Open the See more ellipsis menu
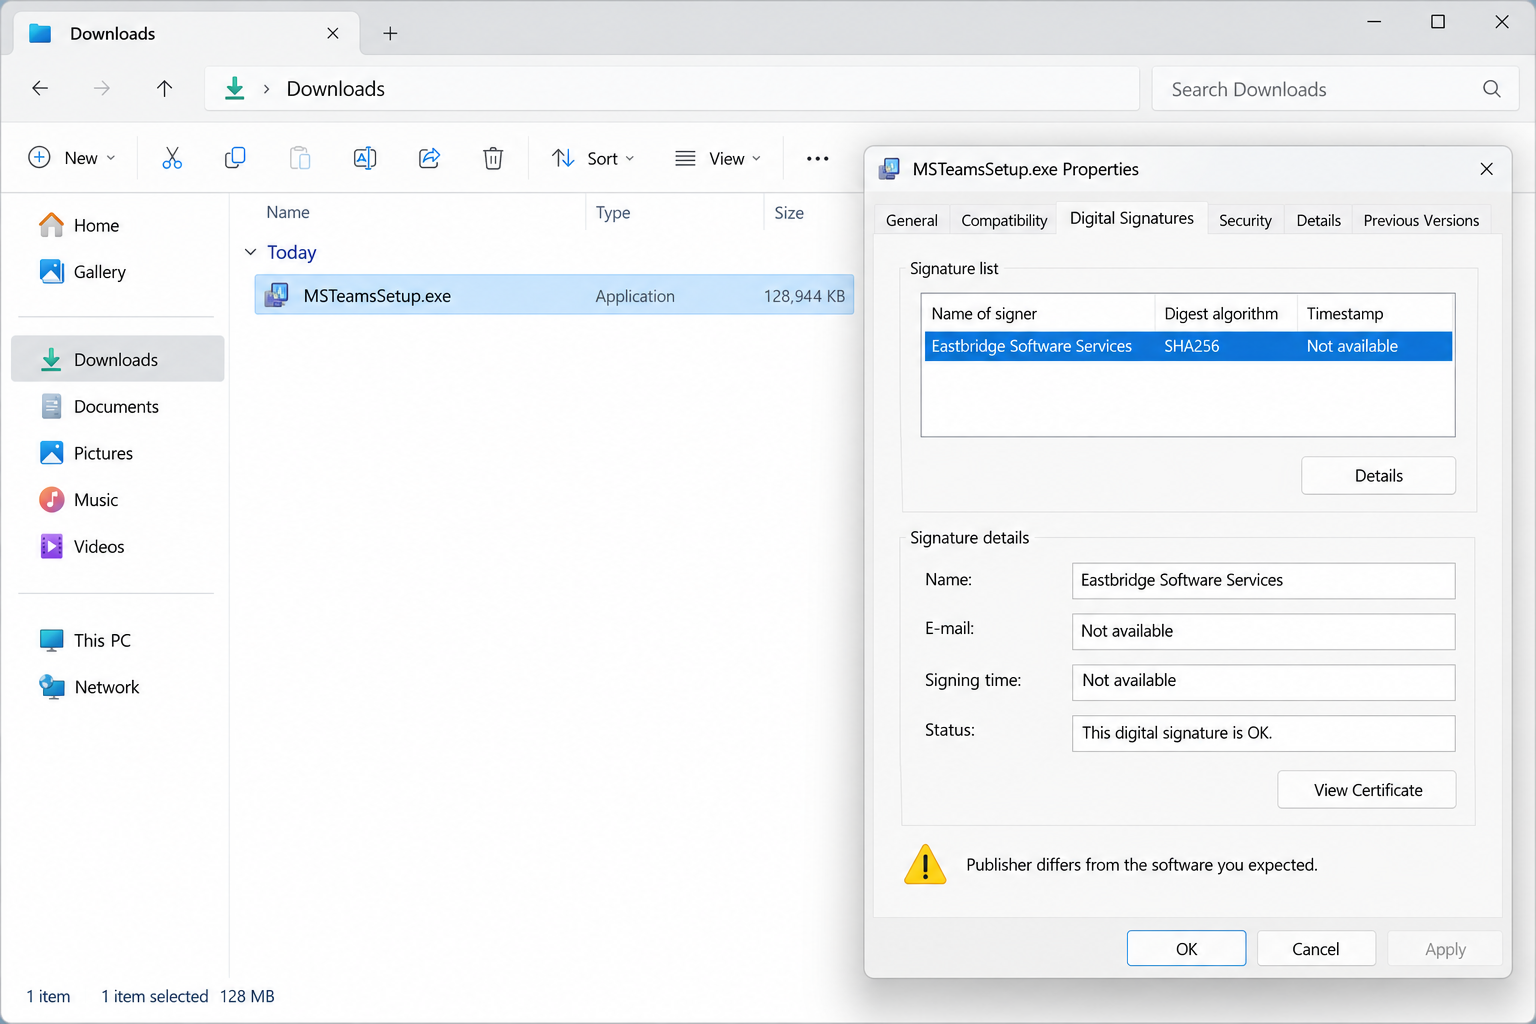Viewport: 1536px width, 1024px height. [x=817, y=158]
